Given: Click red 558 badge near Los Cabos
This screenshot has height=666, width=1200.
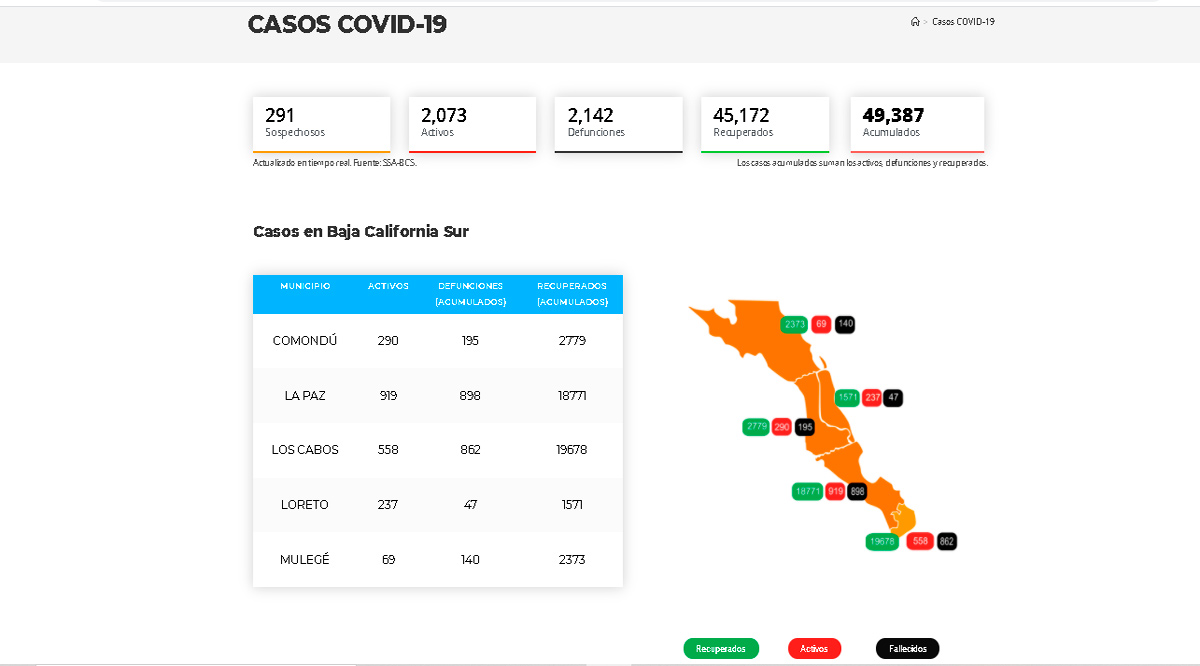Looking at the screenshot, I should coord(920,541).
